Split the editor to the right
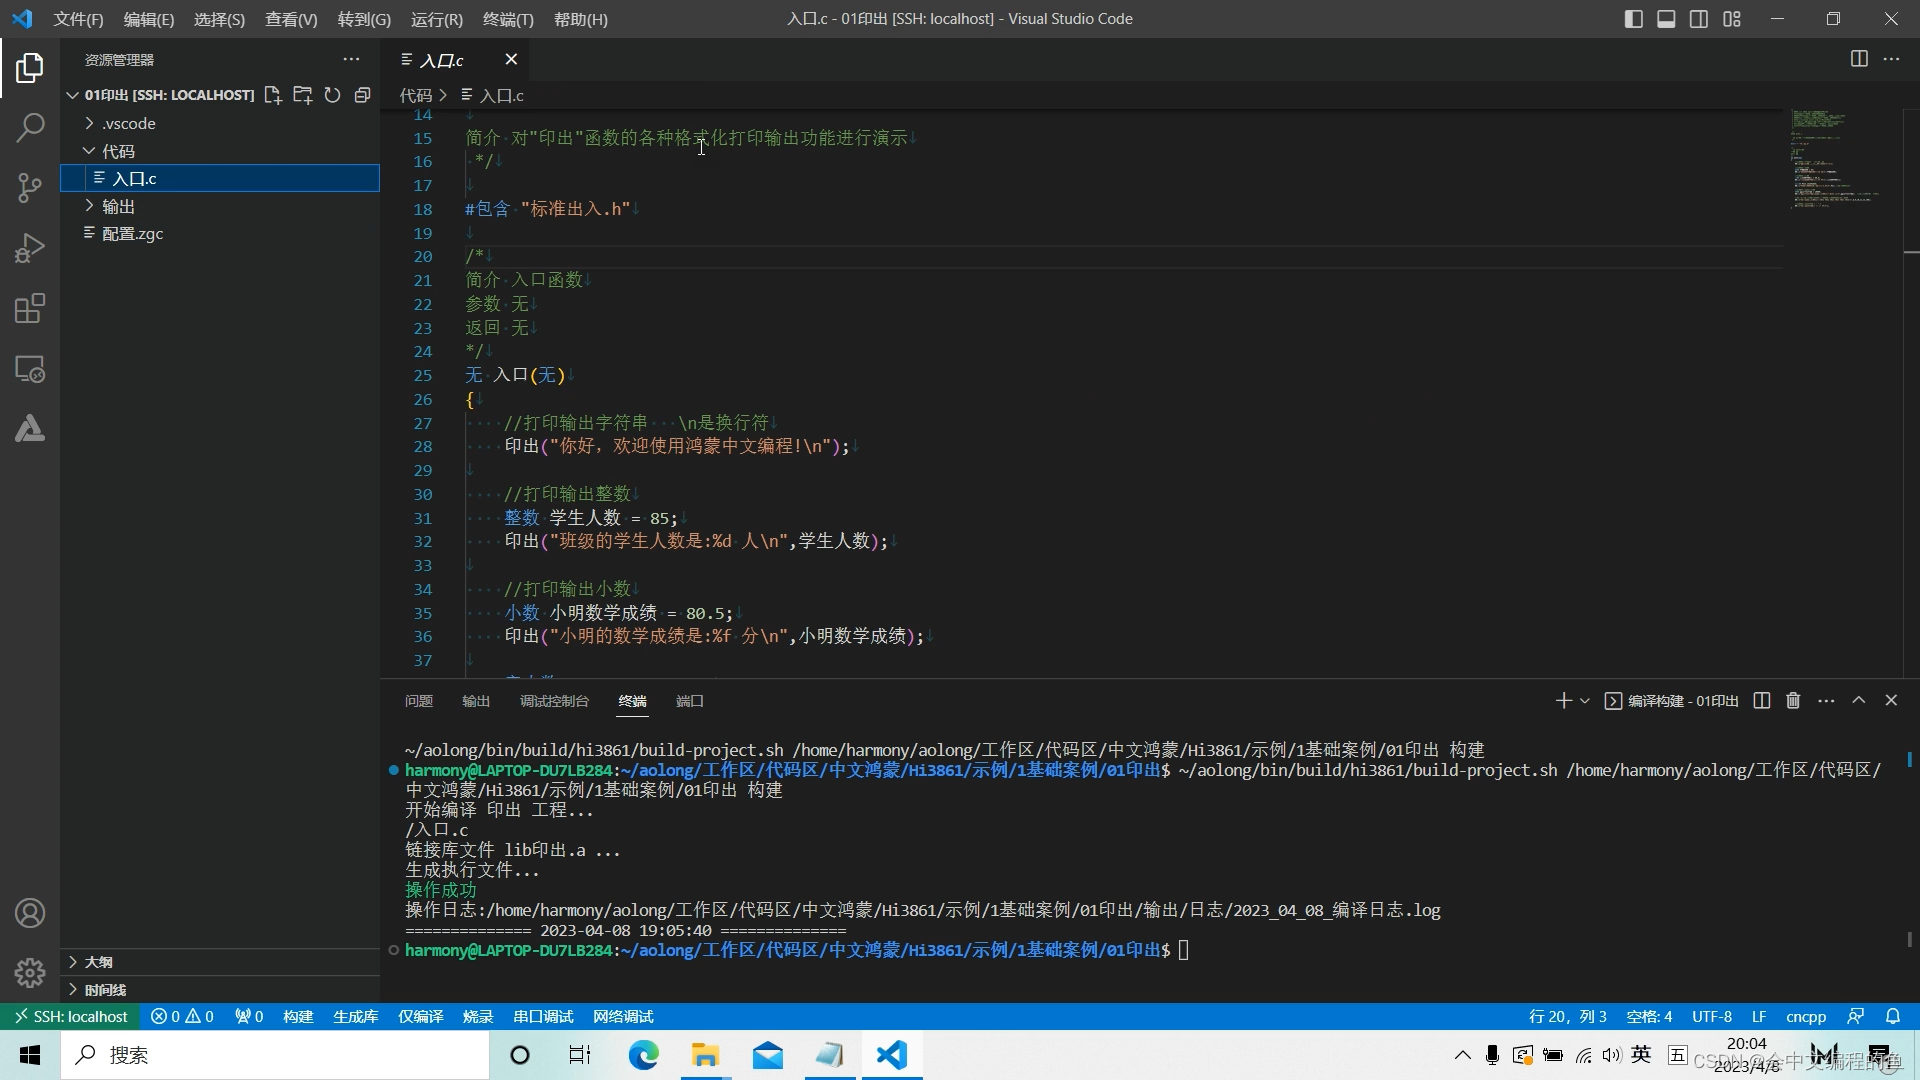Image resolution: width=1920 pixels, height=1080 pixels. click(x=1859, y=59)
